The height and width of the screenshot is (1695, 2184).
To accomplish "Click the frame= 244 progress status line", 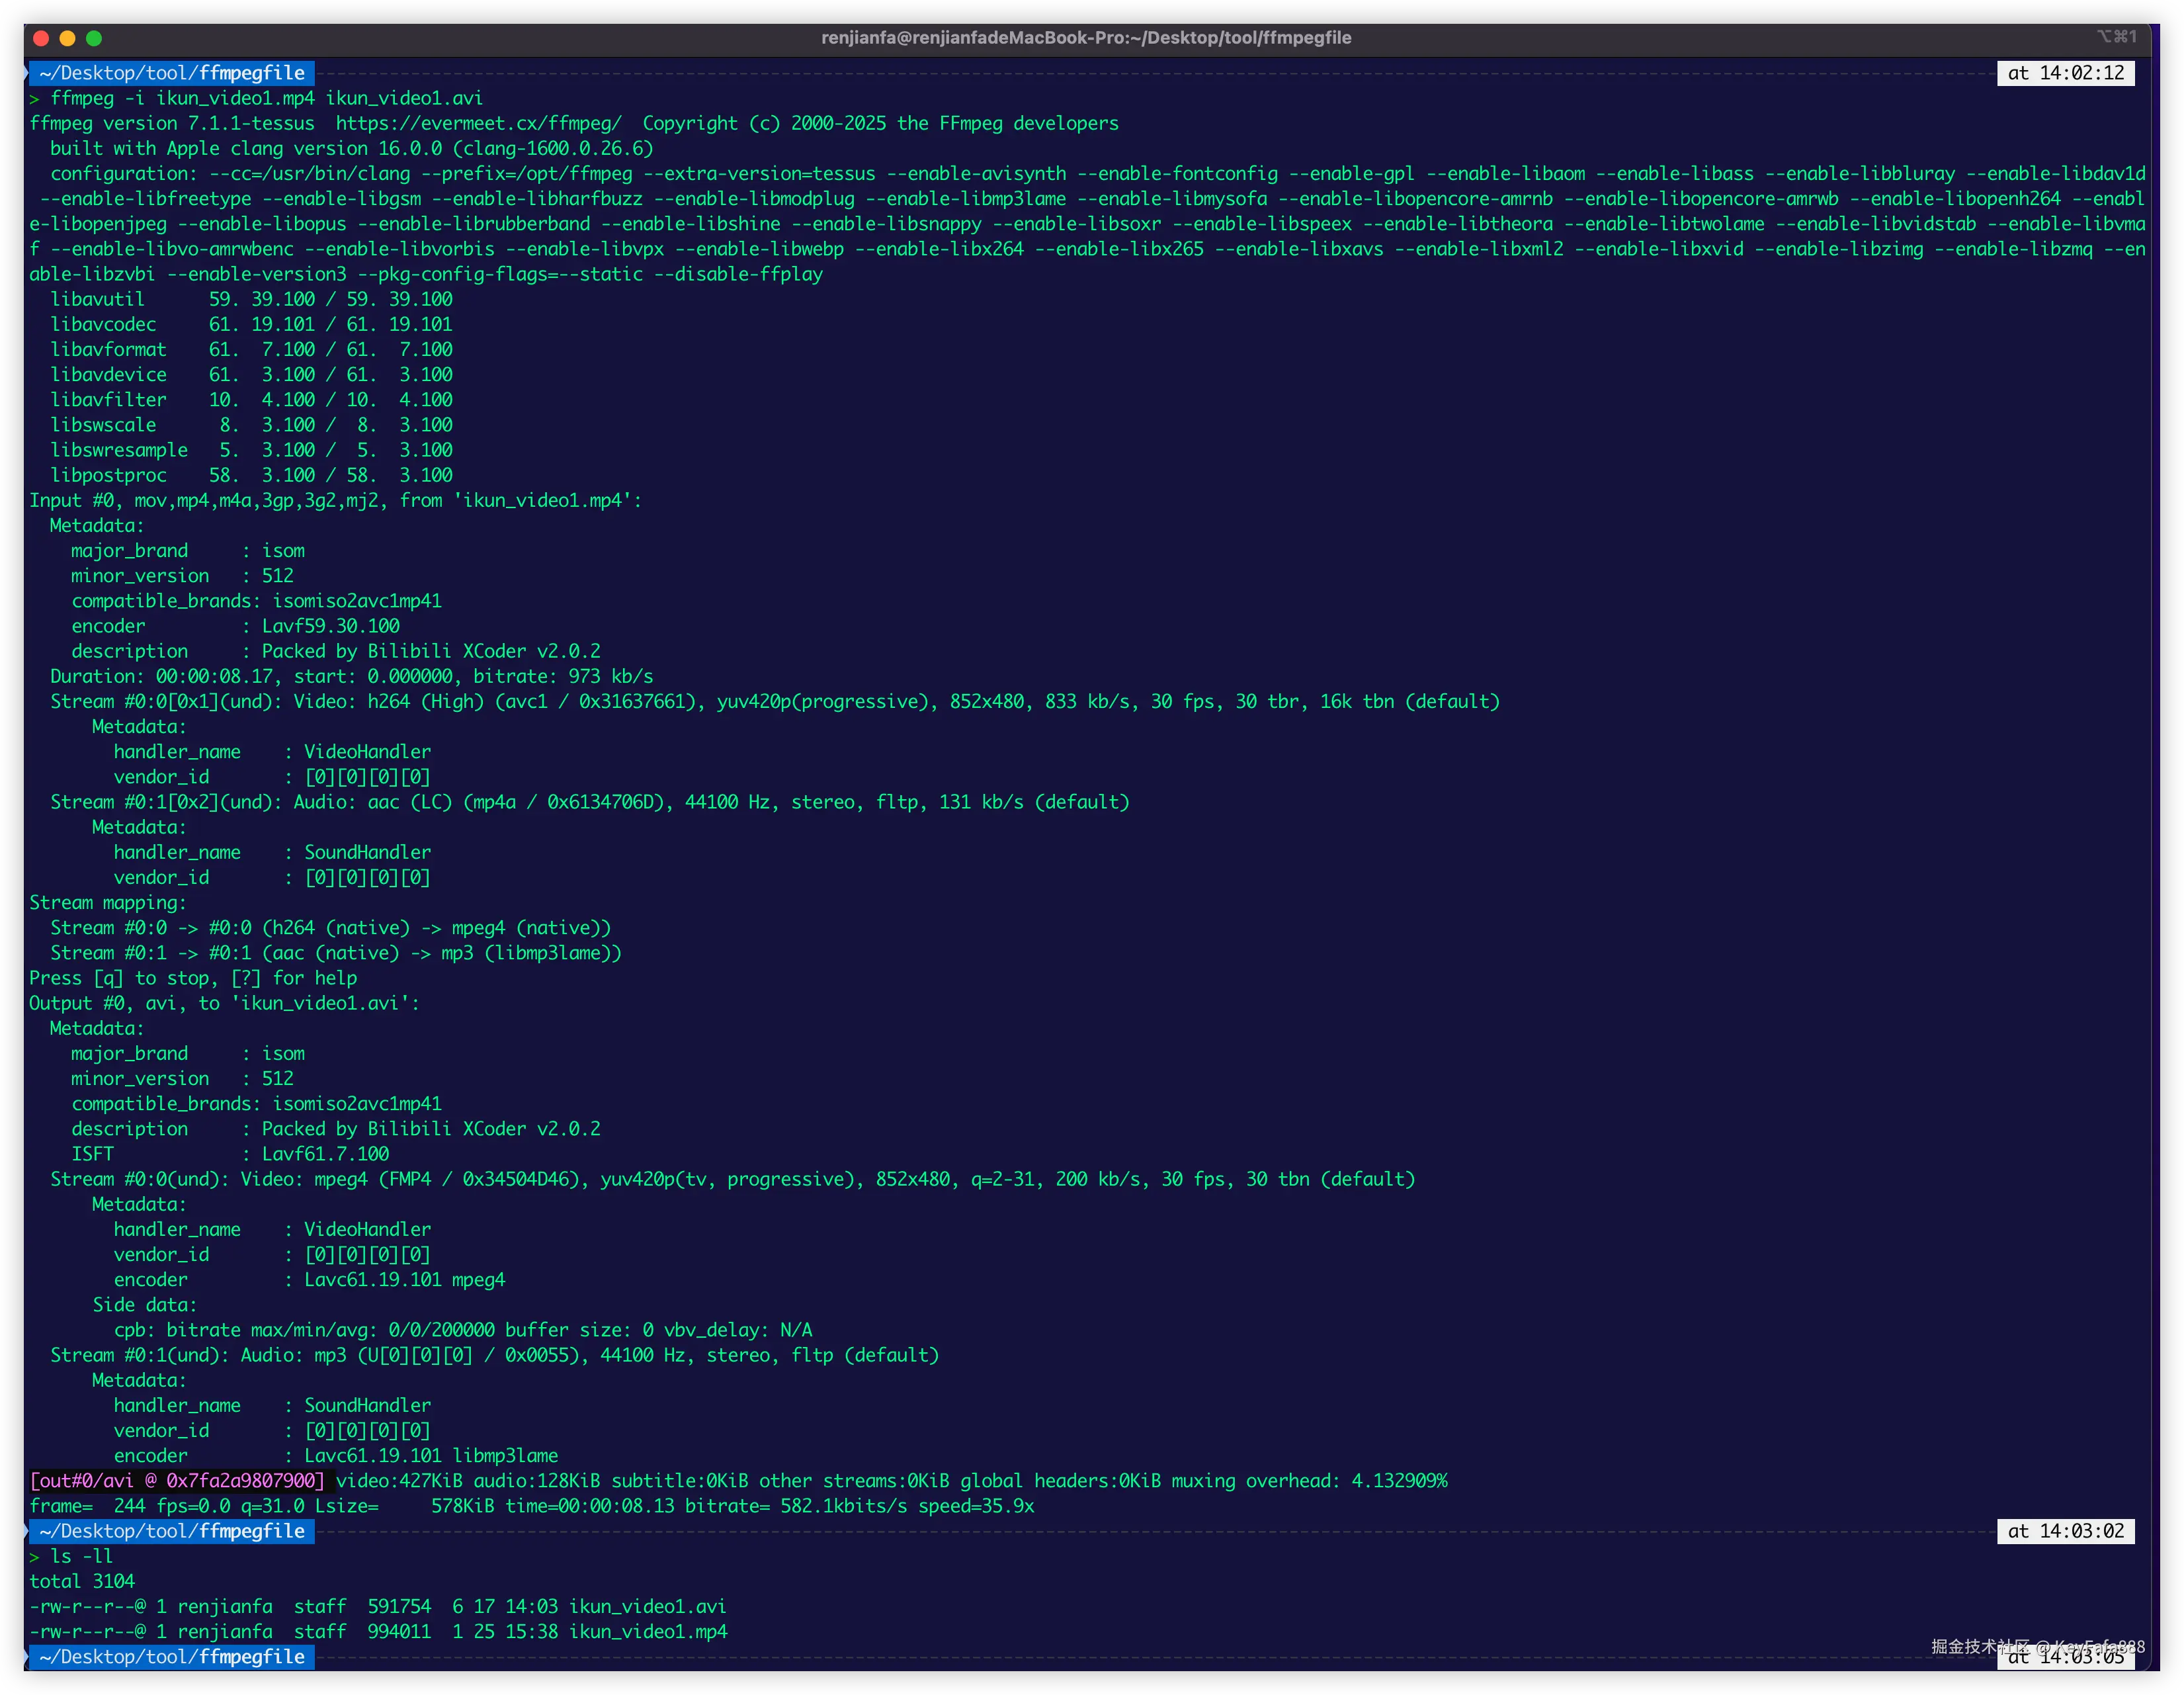I will [531, 1506].
